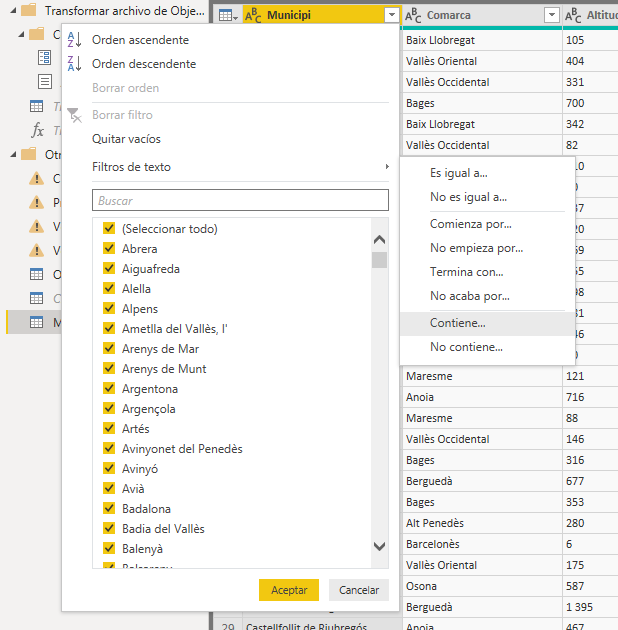Open the Comarca column filter dropdown
Screen dimensions: 618x630
coord(551,15)
